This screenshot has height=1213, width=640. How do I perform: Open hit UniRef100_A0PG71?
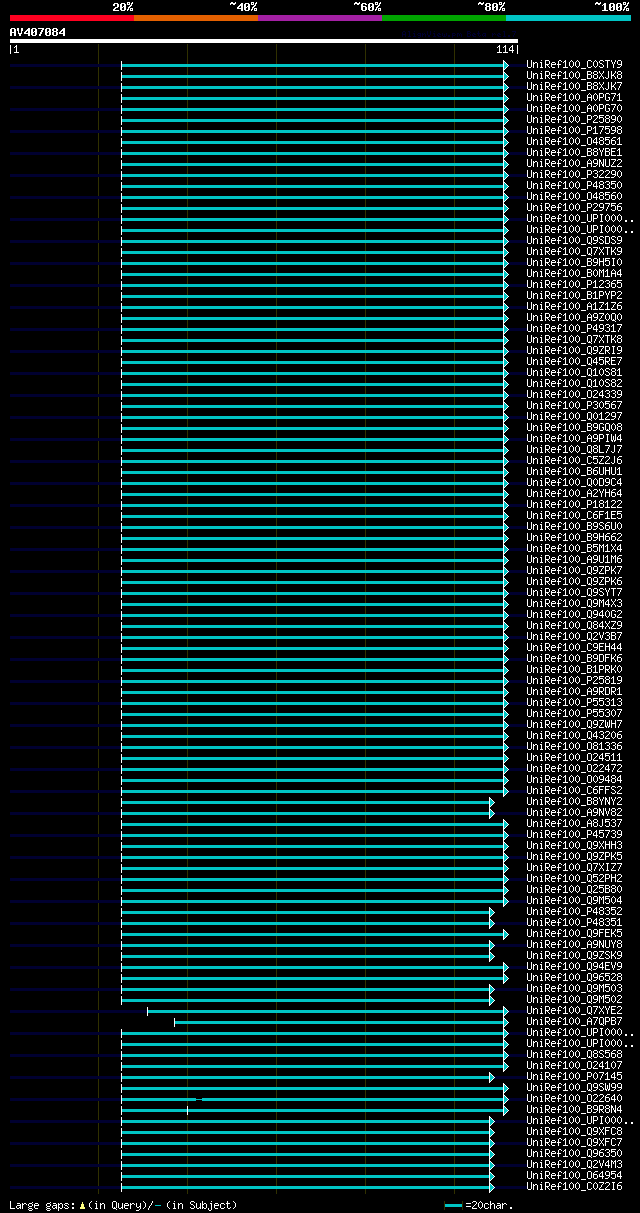pos(574,97)
